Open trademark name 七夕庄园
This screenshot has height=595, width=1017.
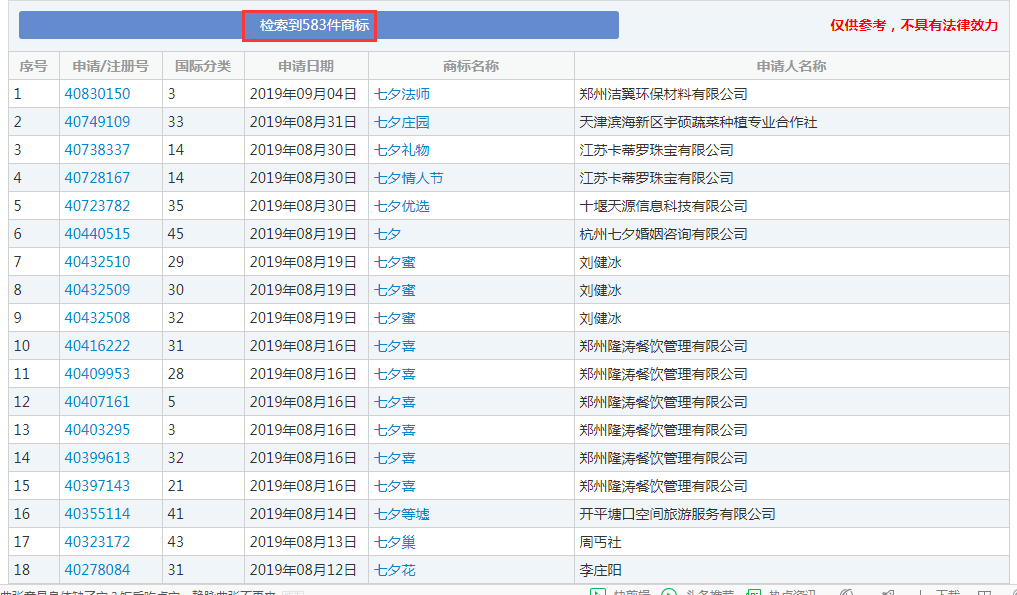402,122
